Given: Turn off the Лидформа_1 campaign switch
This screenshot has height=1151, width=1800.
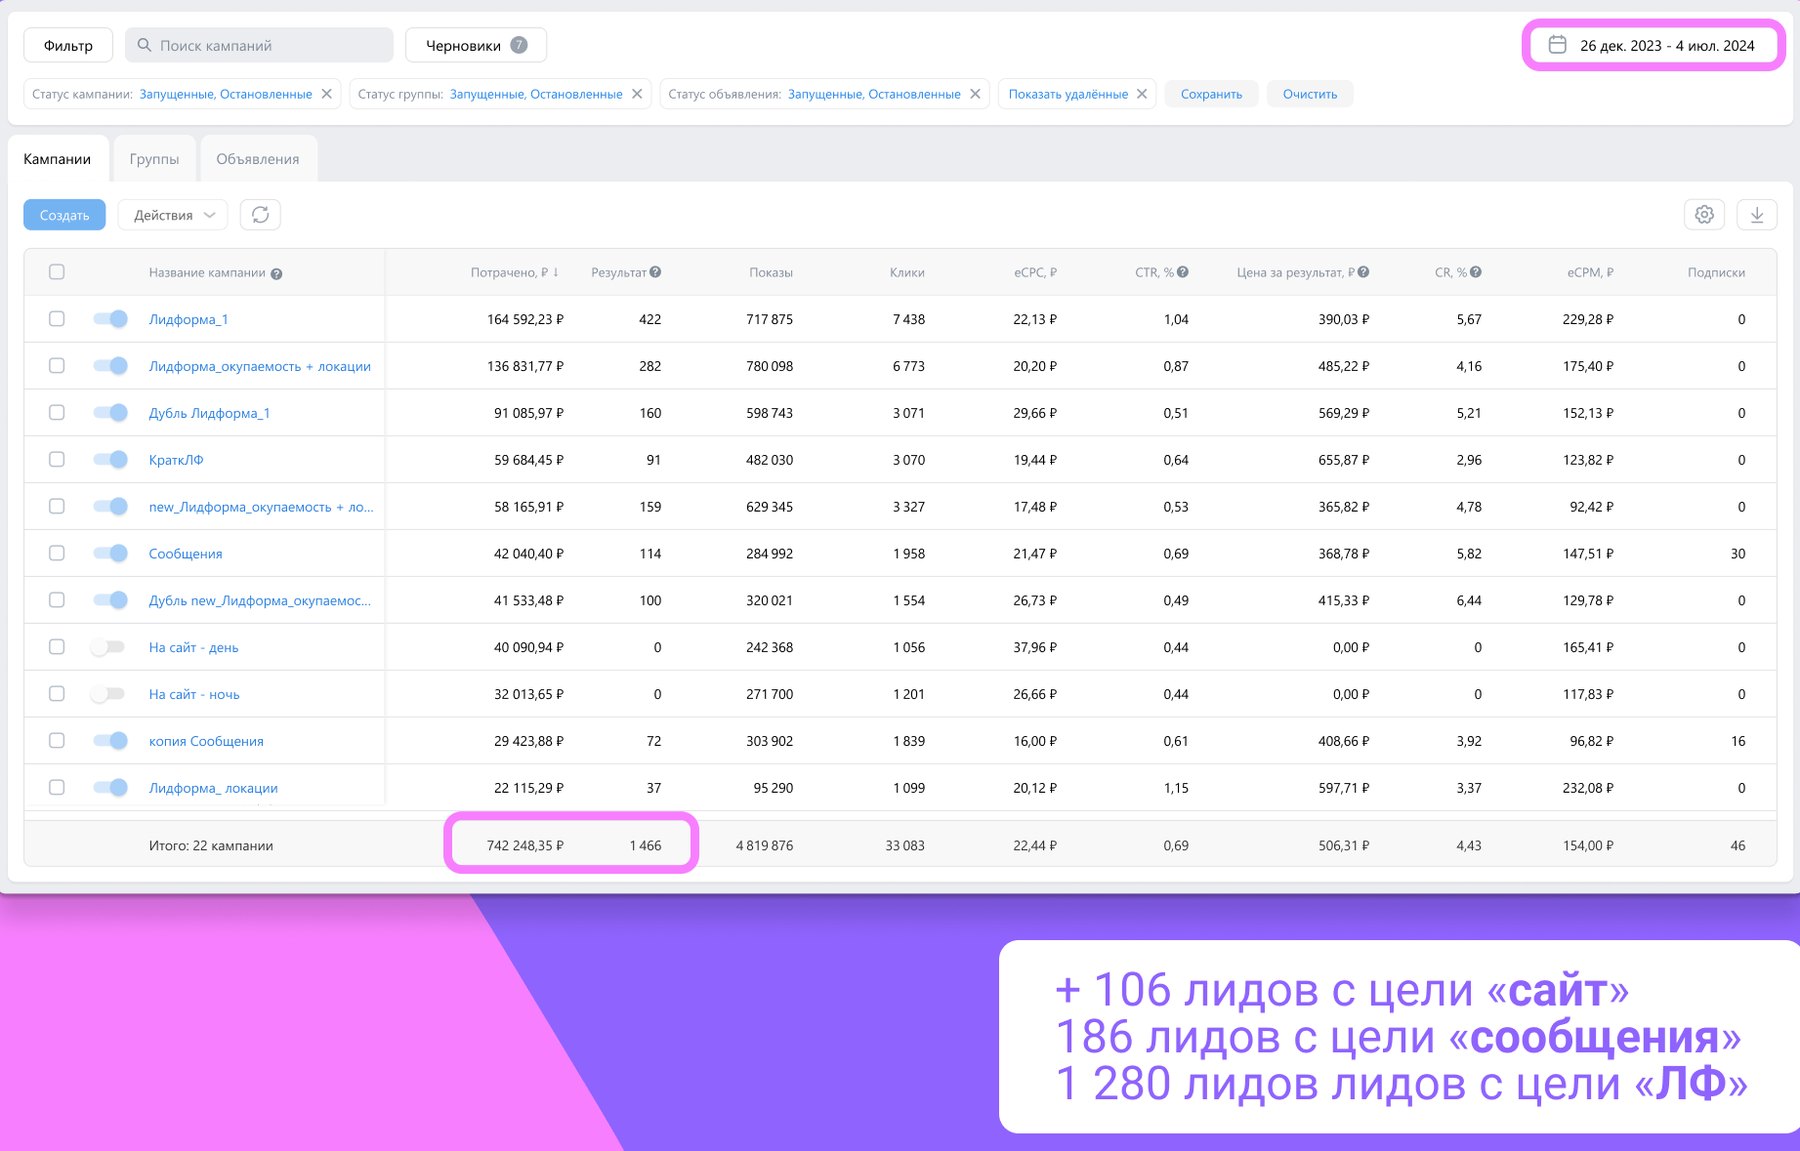Looking at the screenshot, I should (110, 319).
